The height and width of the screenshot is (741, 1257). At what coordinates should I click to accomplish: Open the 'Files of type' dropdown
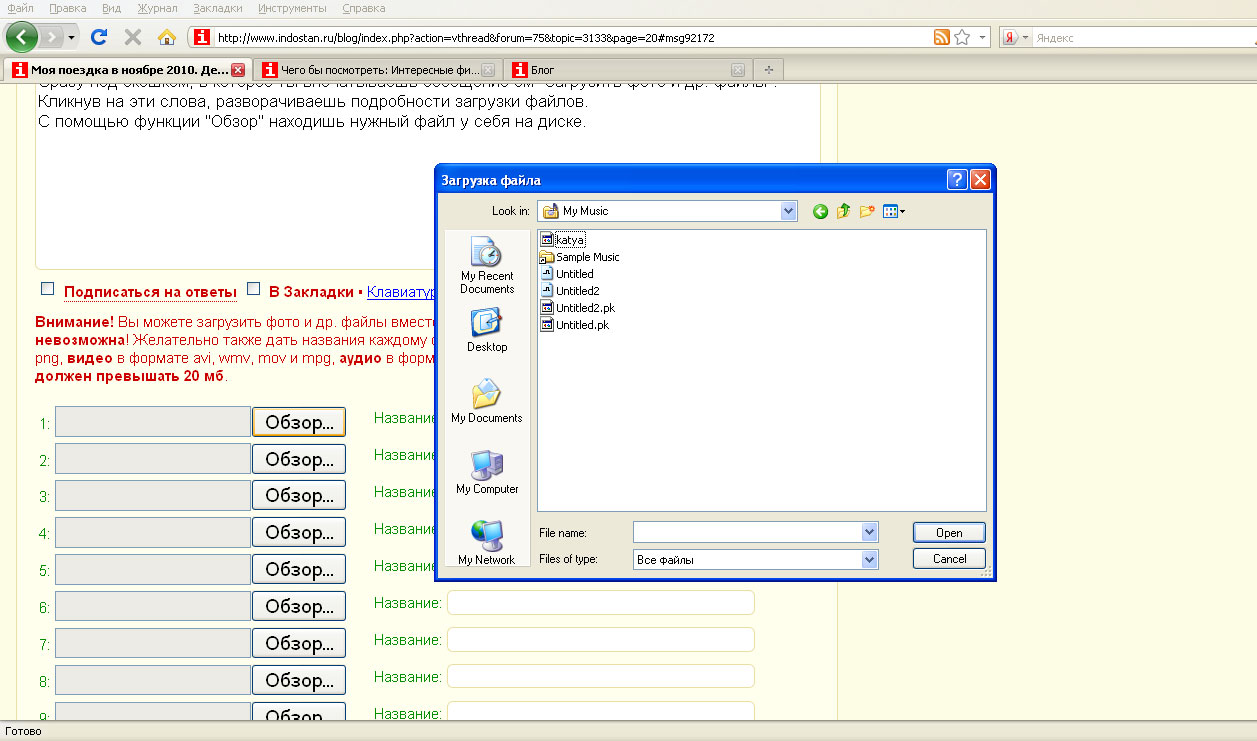(x=869, y=560)
